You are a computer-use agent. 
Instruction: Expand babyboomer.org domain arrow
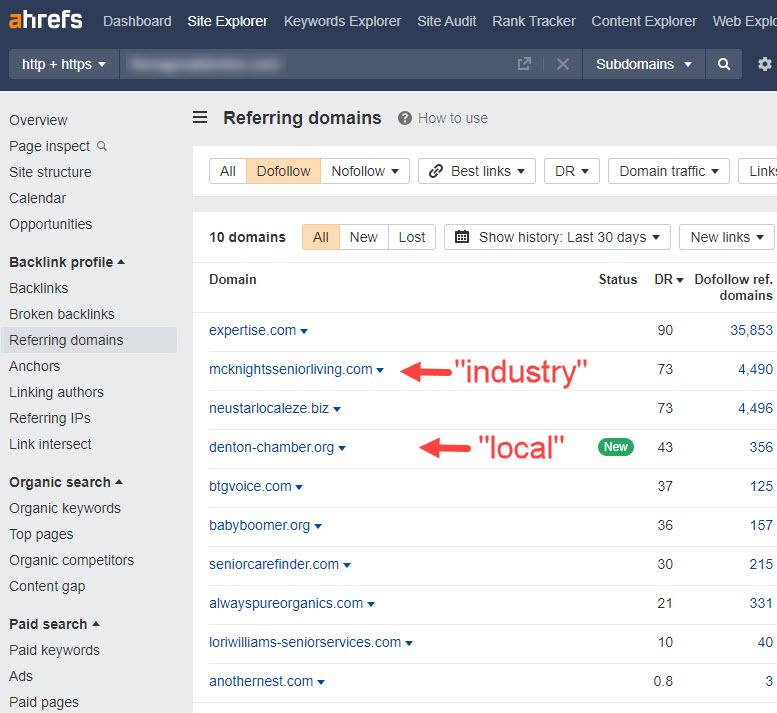(318, 526)
